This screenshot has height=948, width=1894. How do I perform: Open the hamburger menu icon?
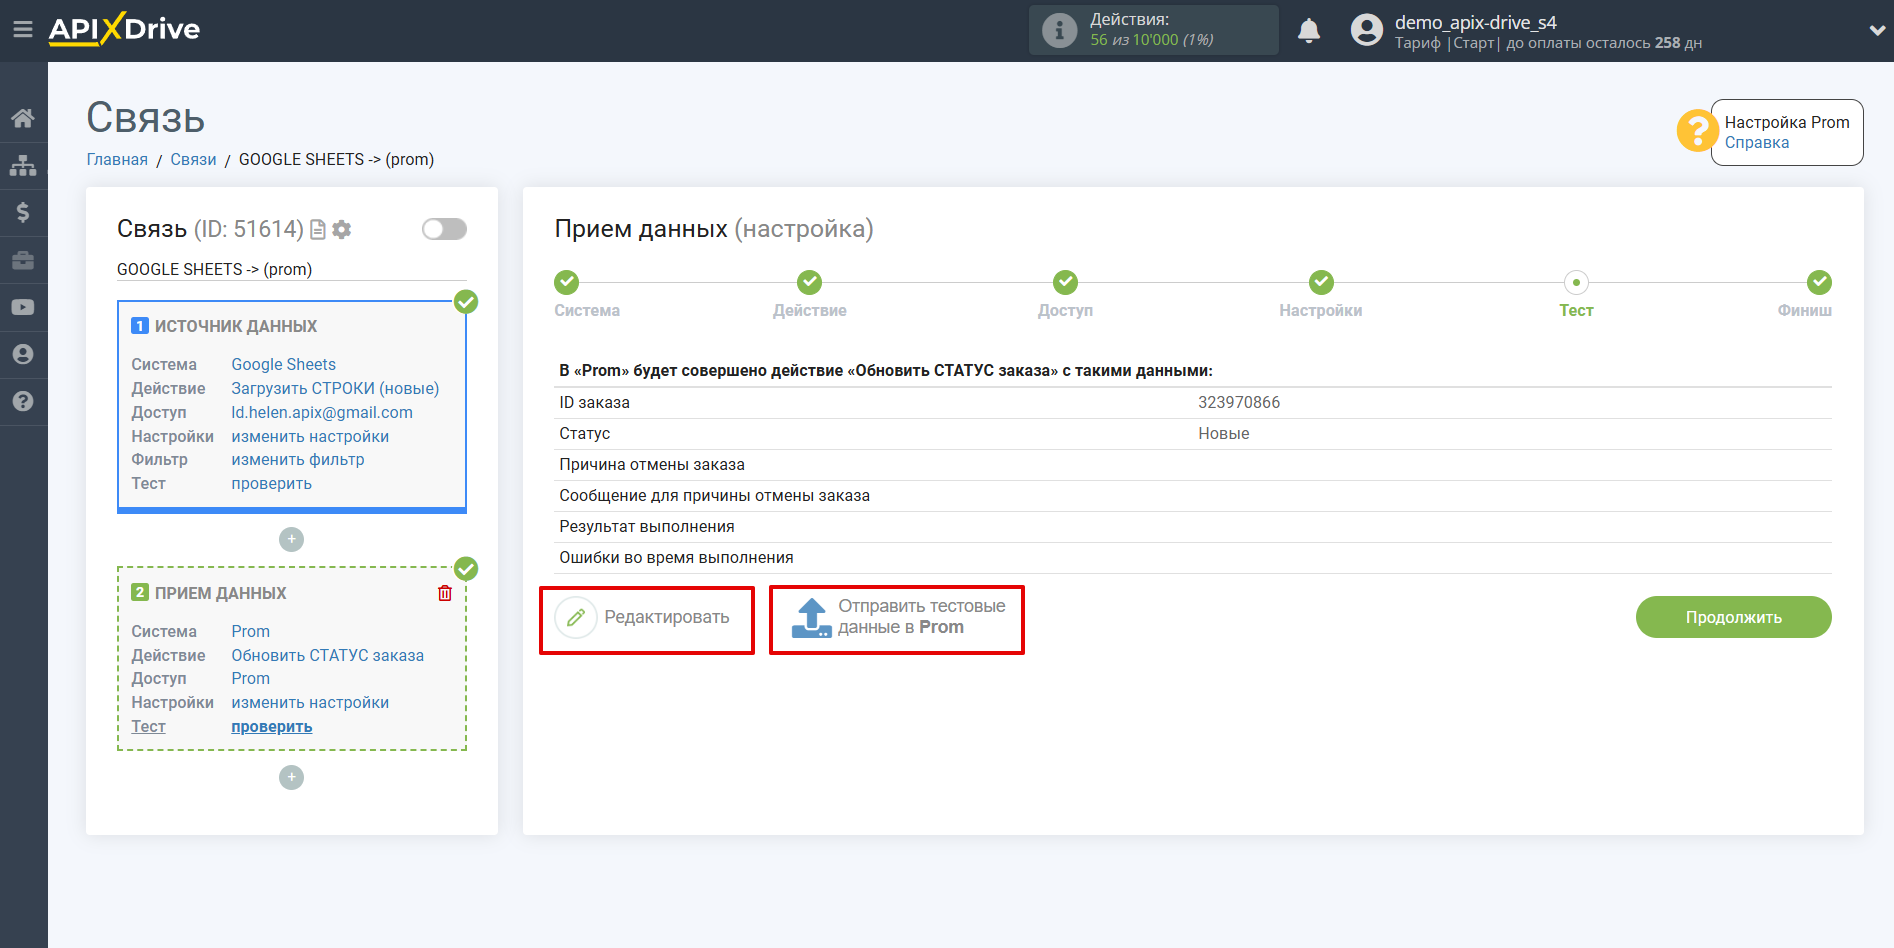pos(22,30)
